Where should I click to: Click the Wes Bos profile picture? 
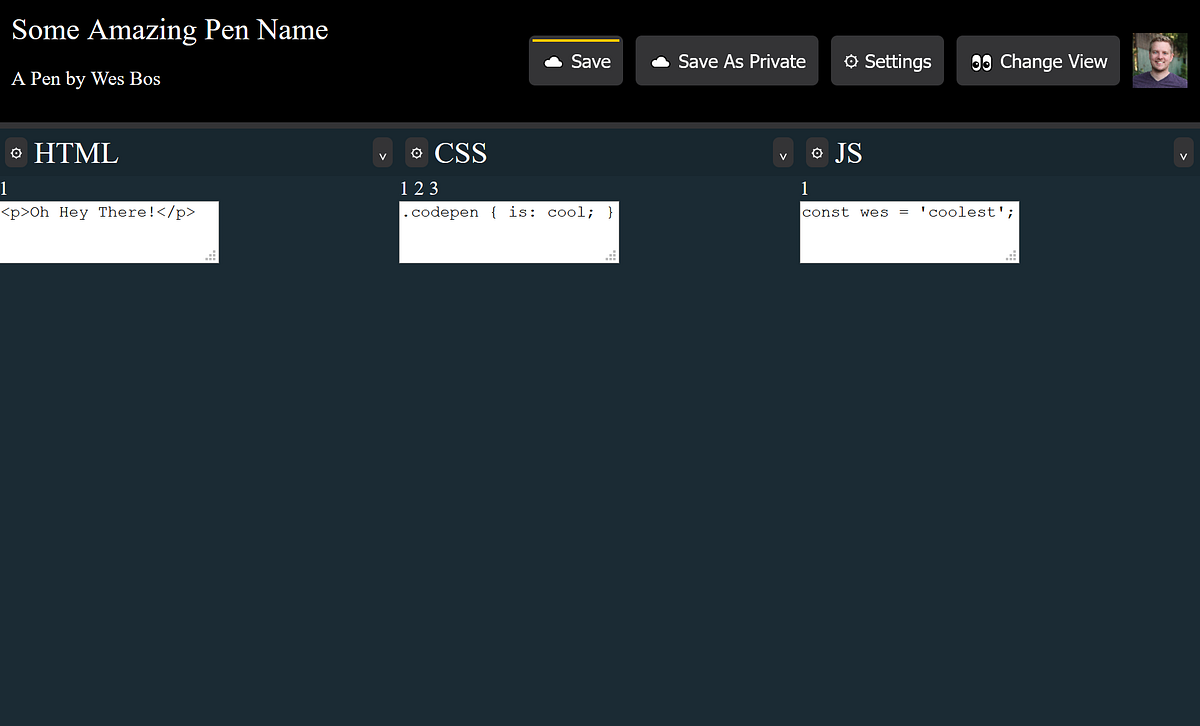click(x=1159, y=60)
